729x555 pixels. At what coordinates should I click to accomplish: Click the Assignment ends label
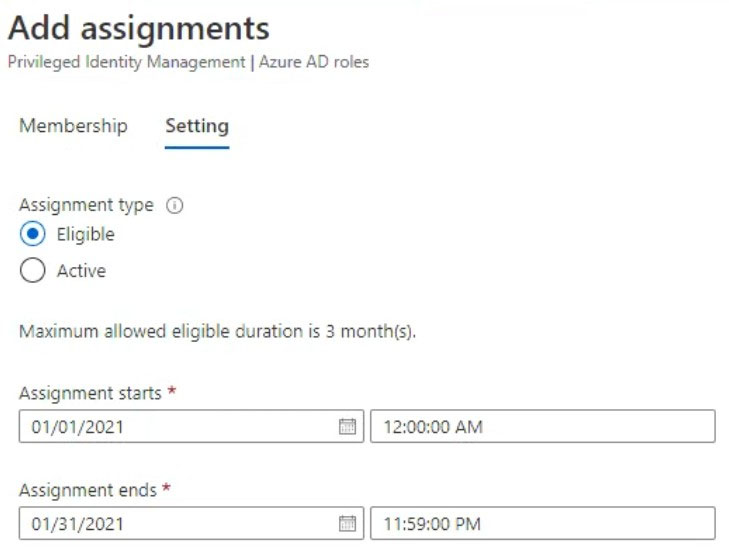pos(88,490)
